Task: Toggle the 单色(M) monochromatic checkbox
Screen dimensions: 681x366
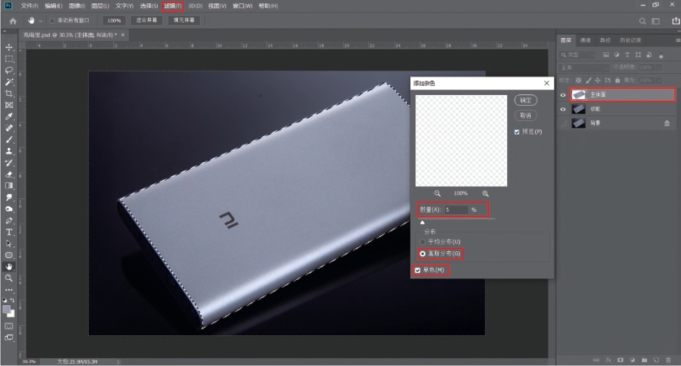Action: (418, 270)
